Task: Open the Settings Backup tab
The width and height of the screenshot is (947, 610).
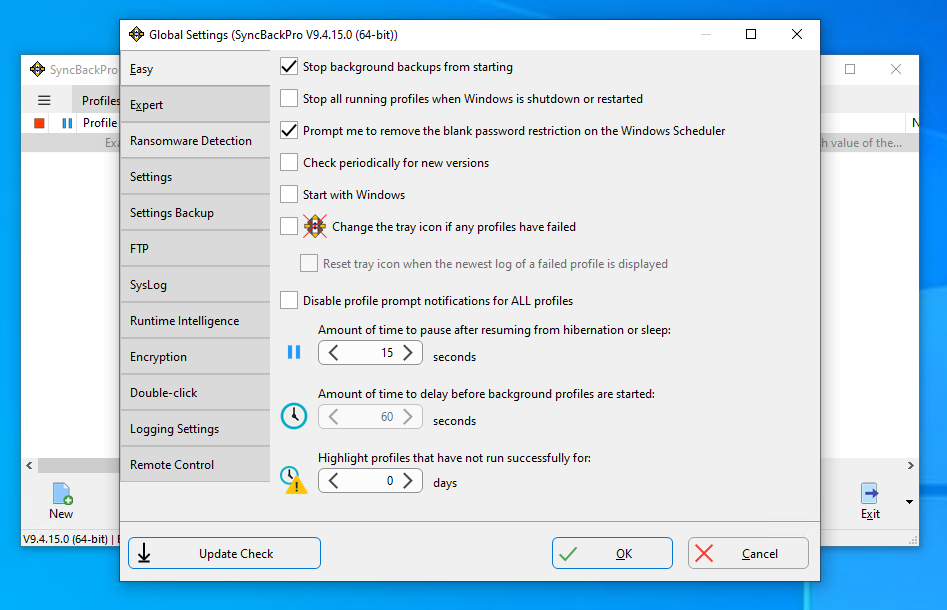Action: coord(195,213)
